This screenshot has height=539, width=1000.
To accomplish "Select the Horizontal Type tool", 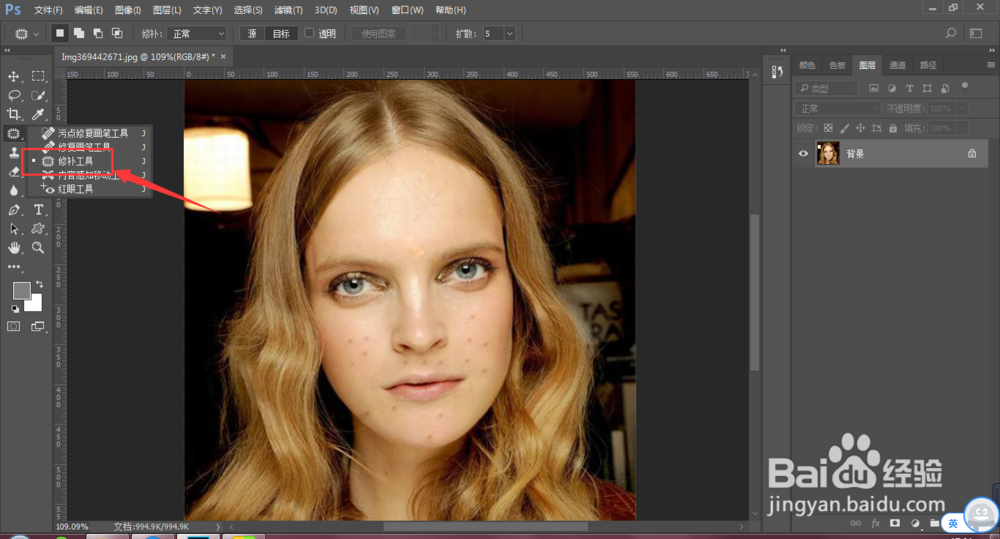I will pos(38,210).
